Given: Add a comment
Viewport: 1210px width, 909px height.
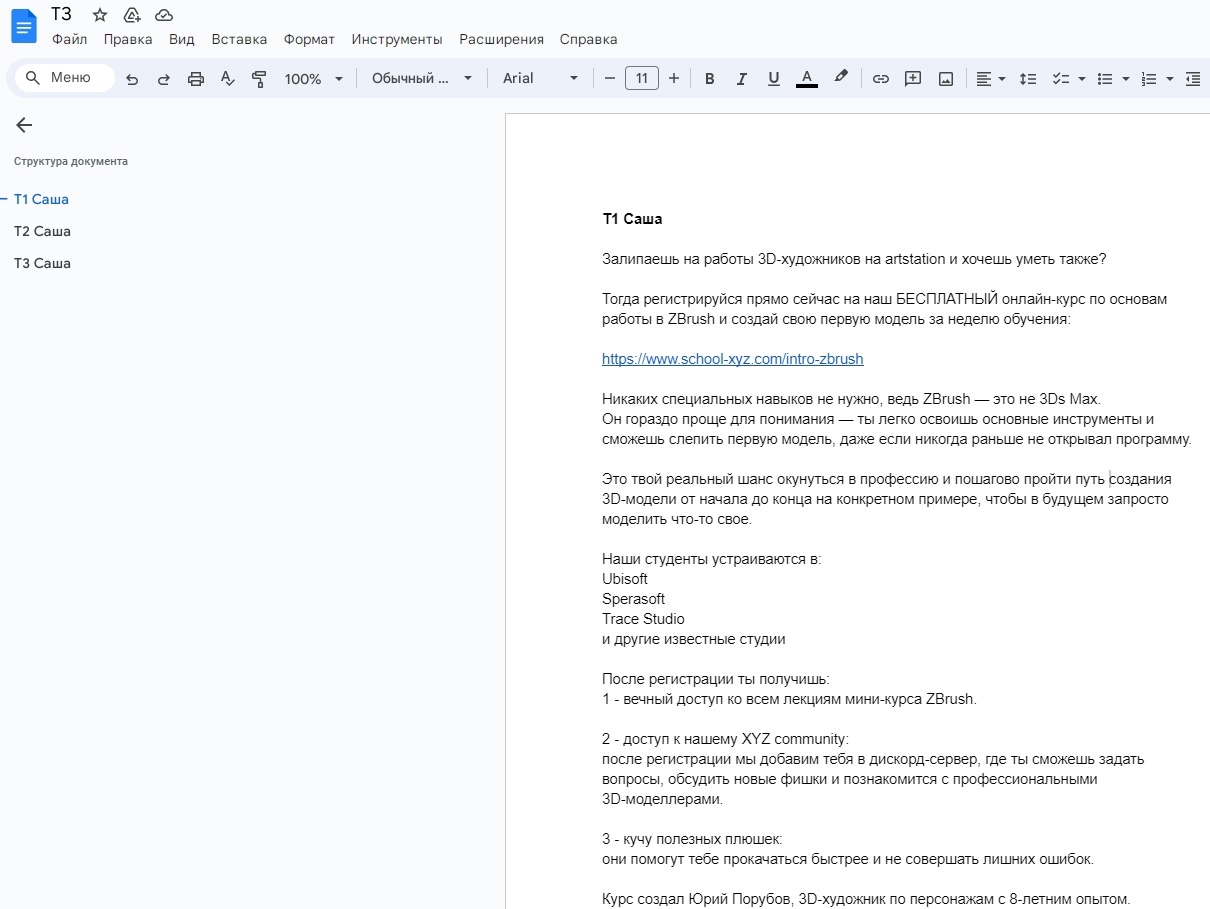Looking at the screenshot, I should [x=913, y=79].
